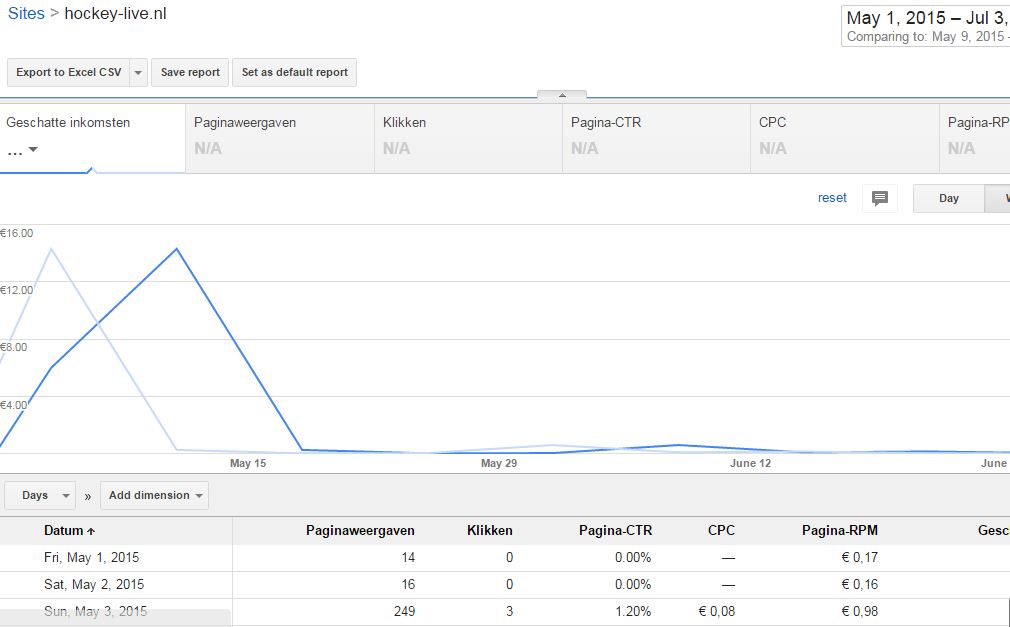Open the annotations comment icon

click(880, 198)
